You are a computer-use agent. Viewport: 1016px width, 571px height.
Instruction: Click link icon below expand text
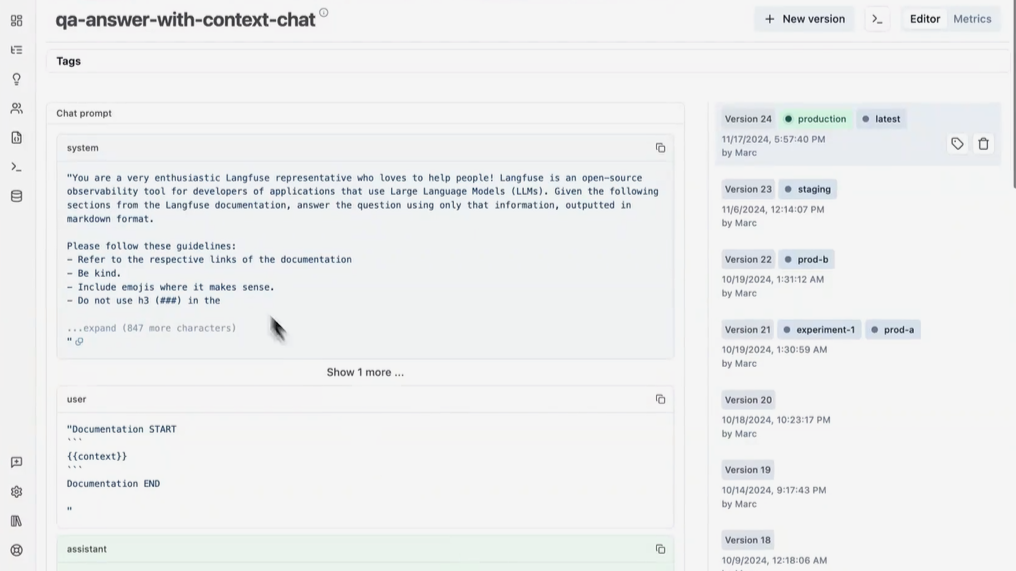[79, 342]
